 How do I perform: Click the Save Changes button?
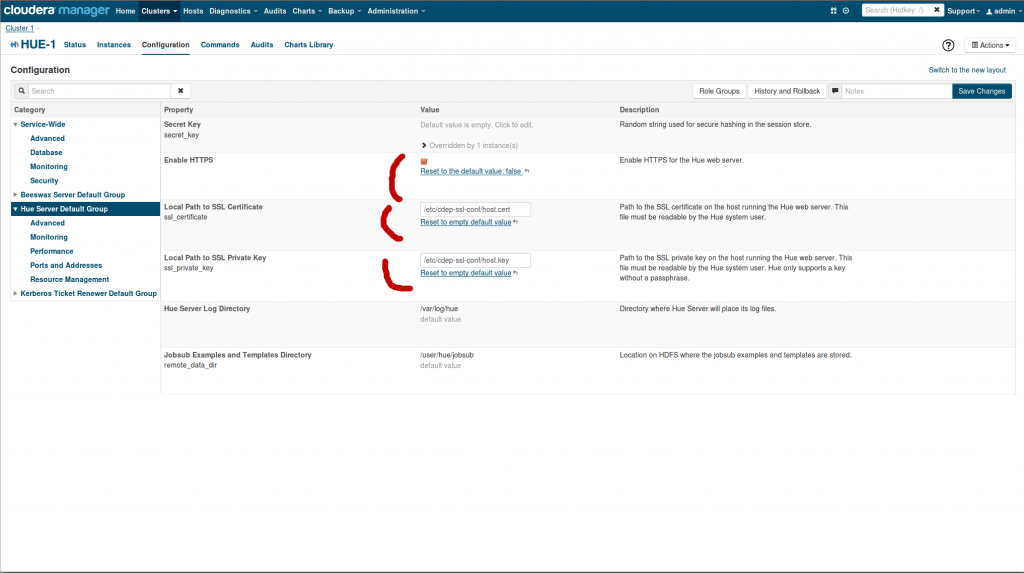coord(982,91)
